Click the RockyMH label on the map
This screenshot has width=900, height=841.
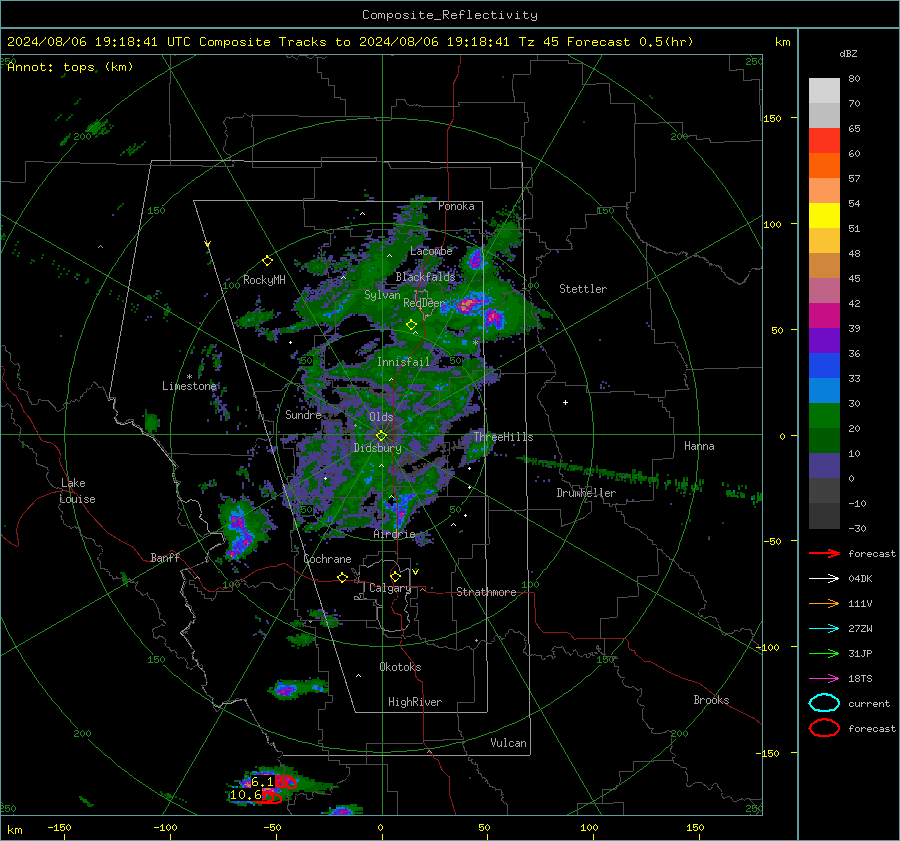[x=264, y=280]
